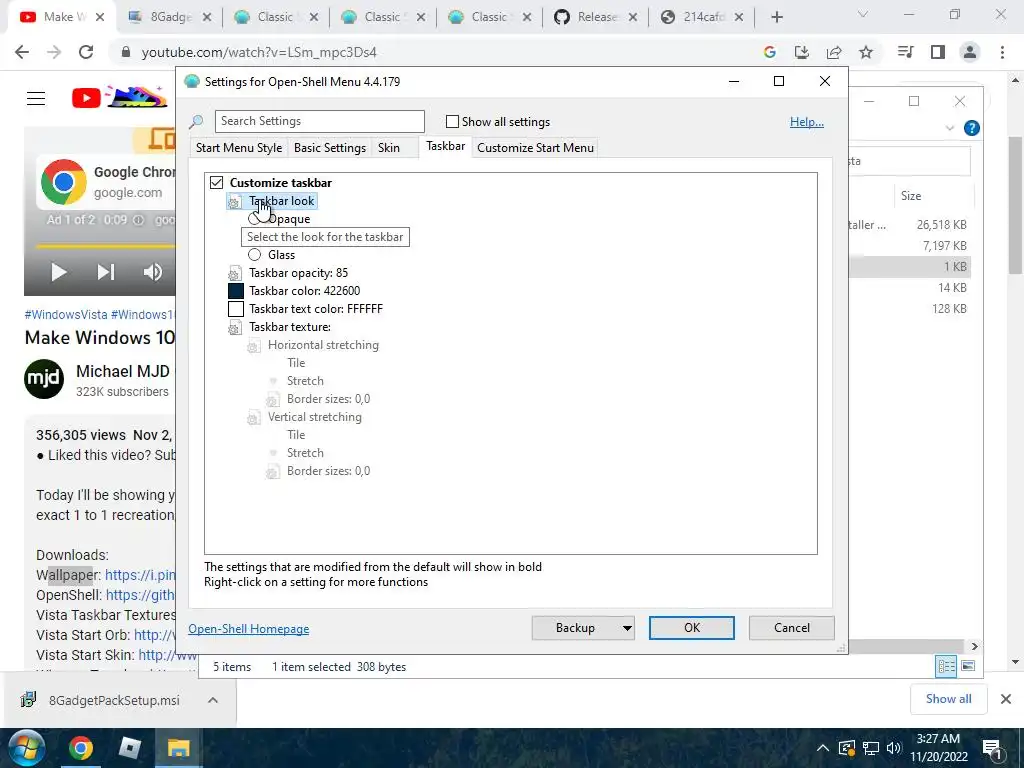Click the Roblox taskbar icon
The image size is (1024, 768).
[x=129, y=748]
